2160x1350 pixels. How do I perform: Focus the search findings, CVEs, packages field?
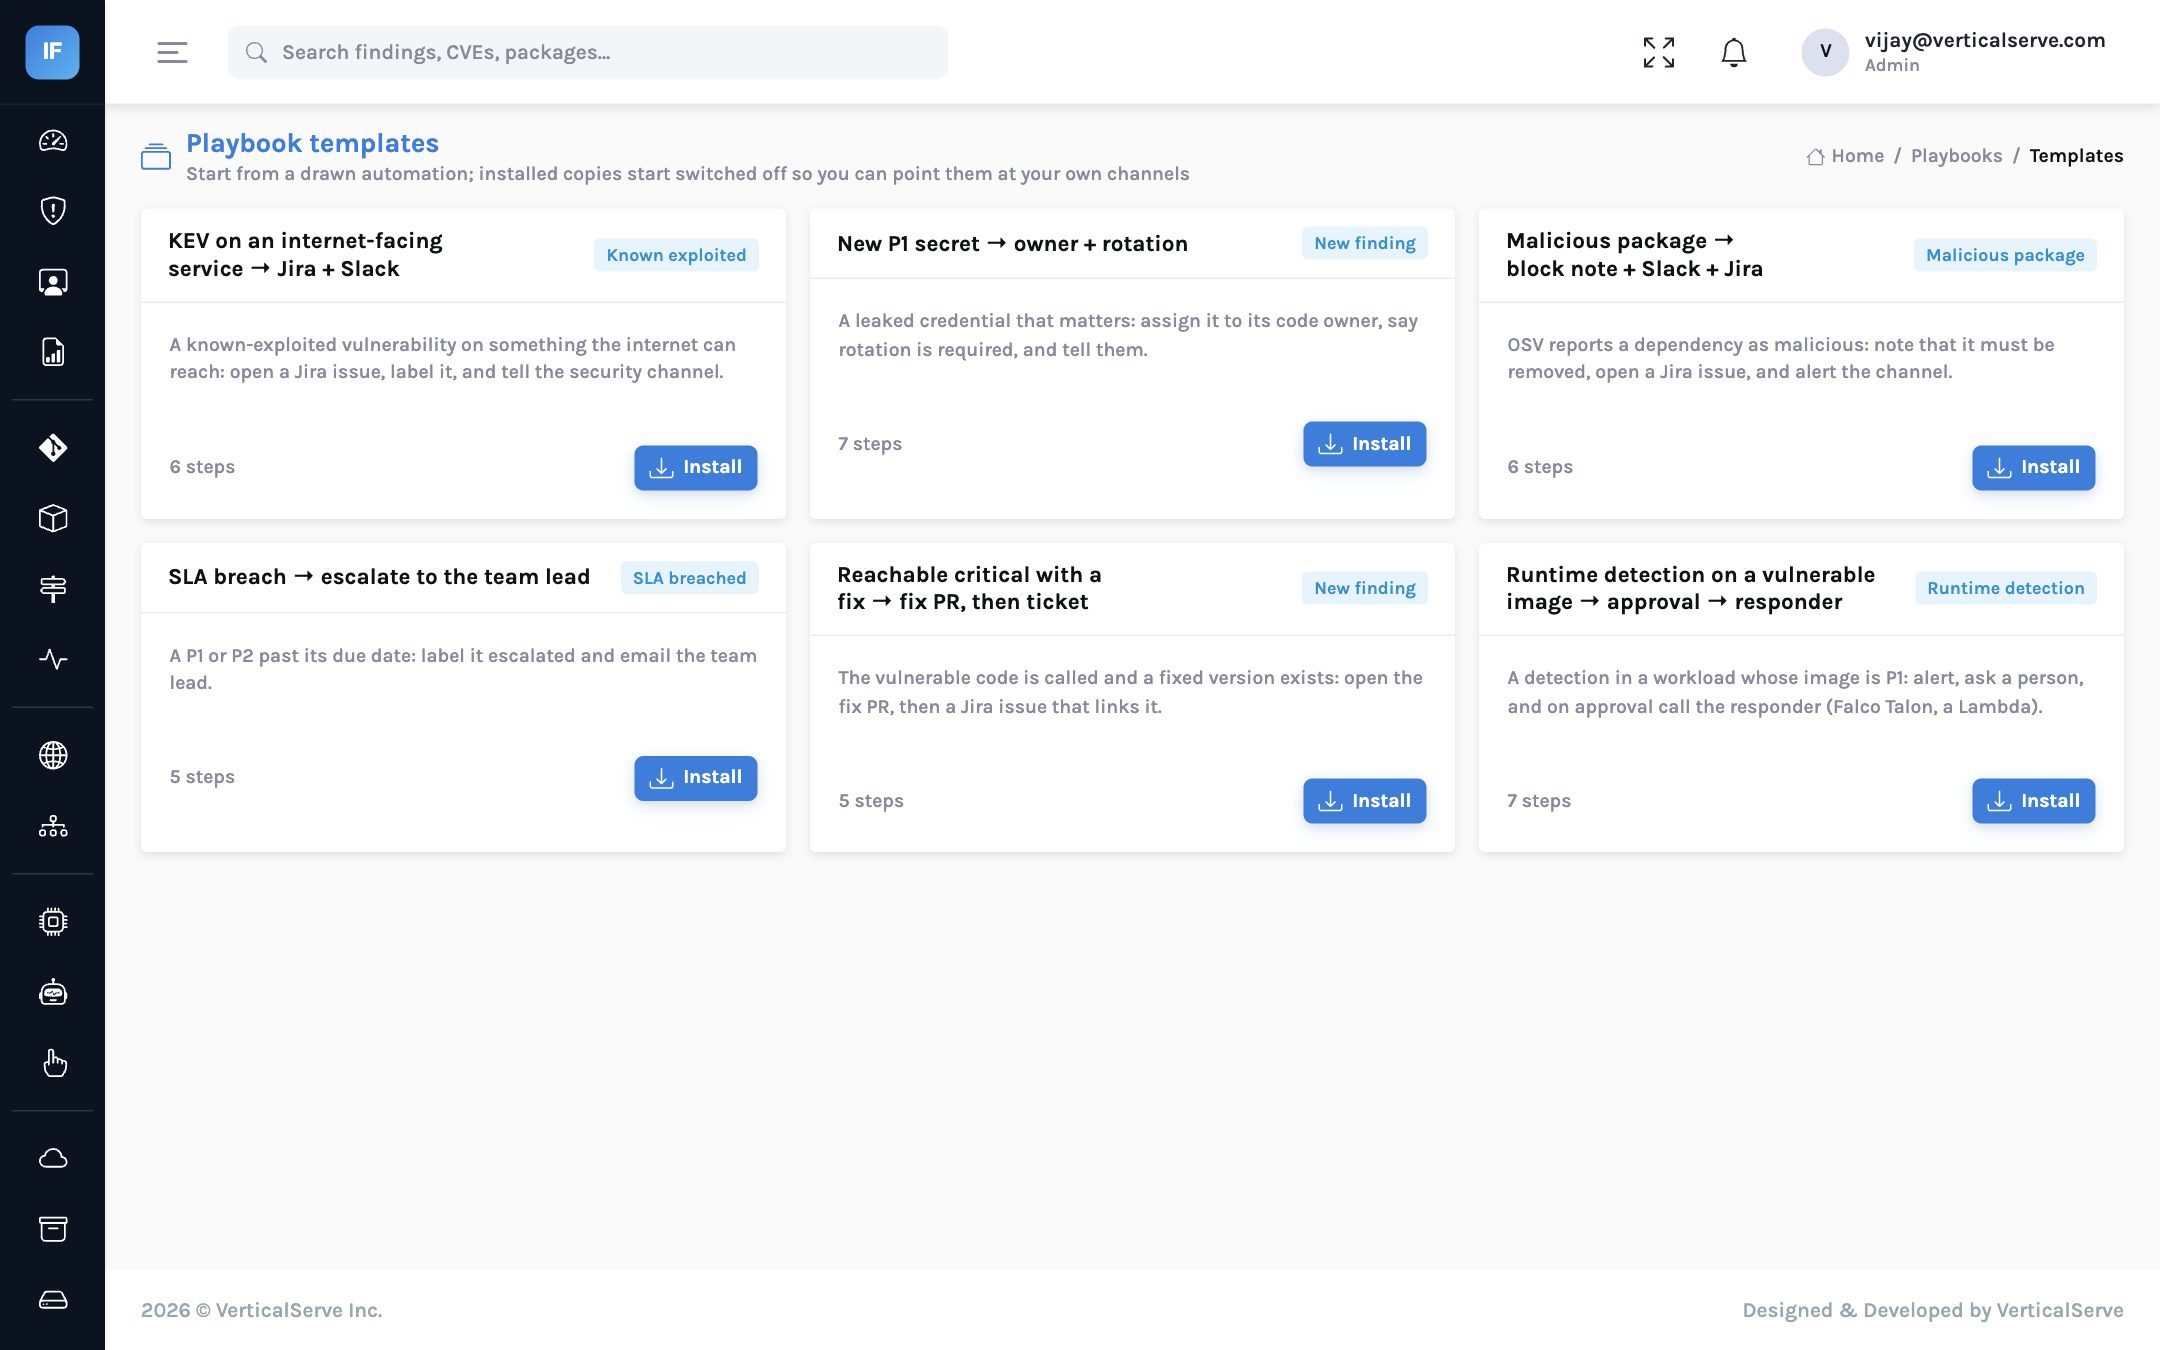(588, 52)
